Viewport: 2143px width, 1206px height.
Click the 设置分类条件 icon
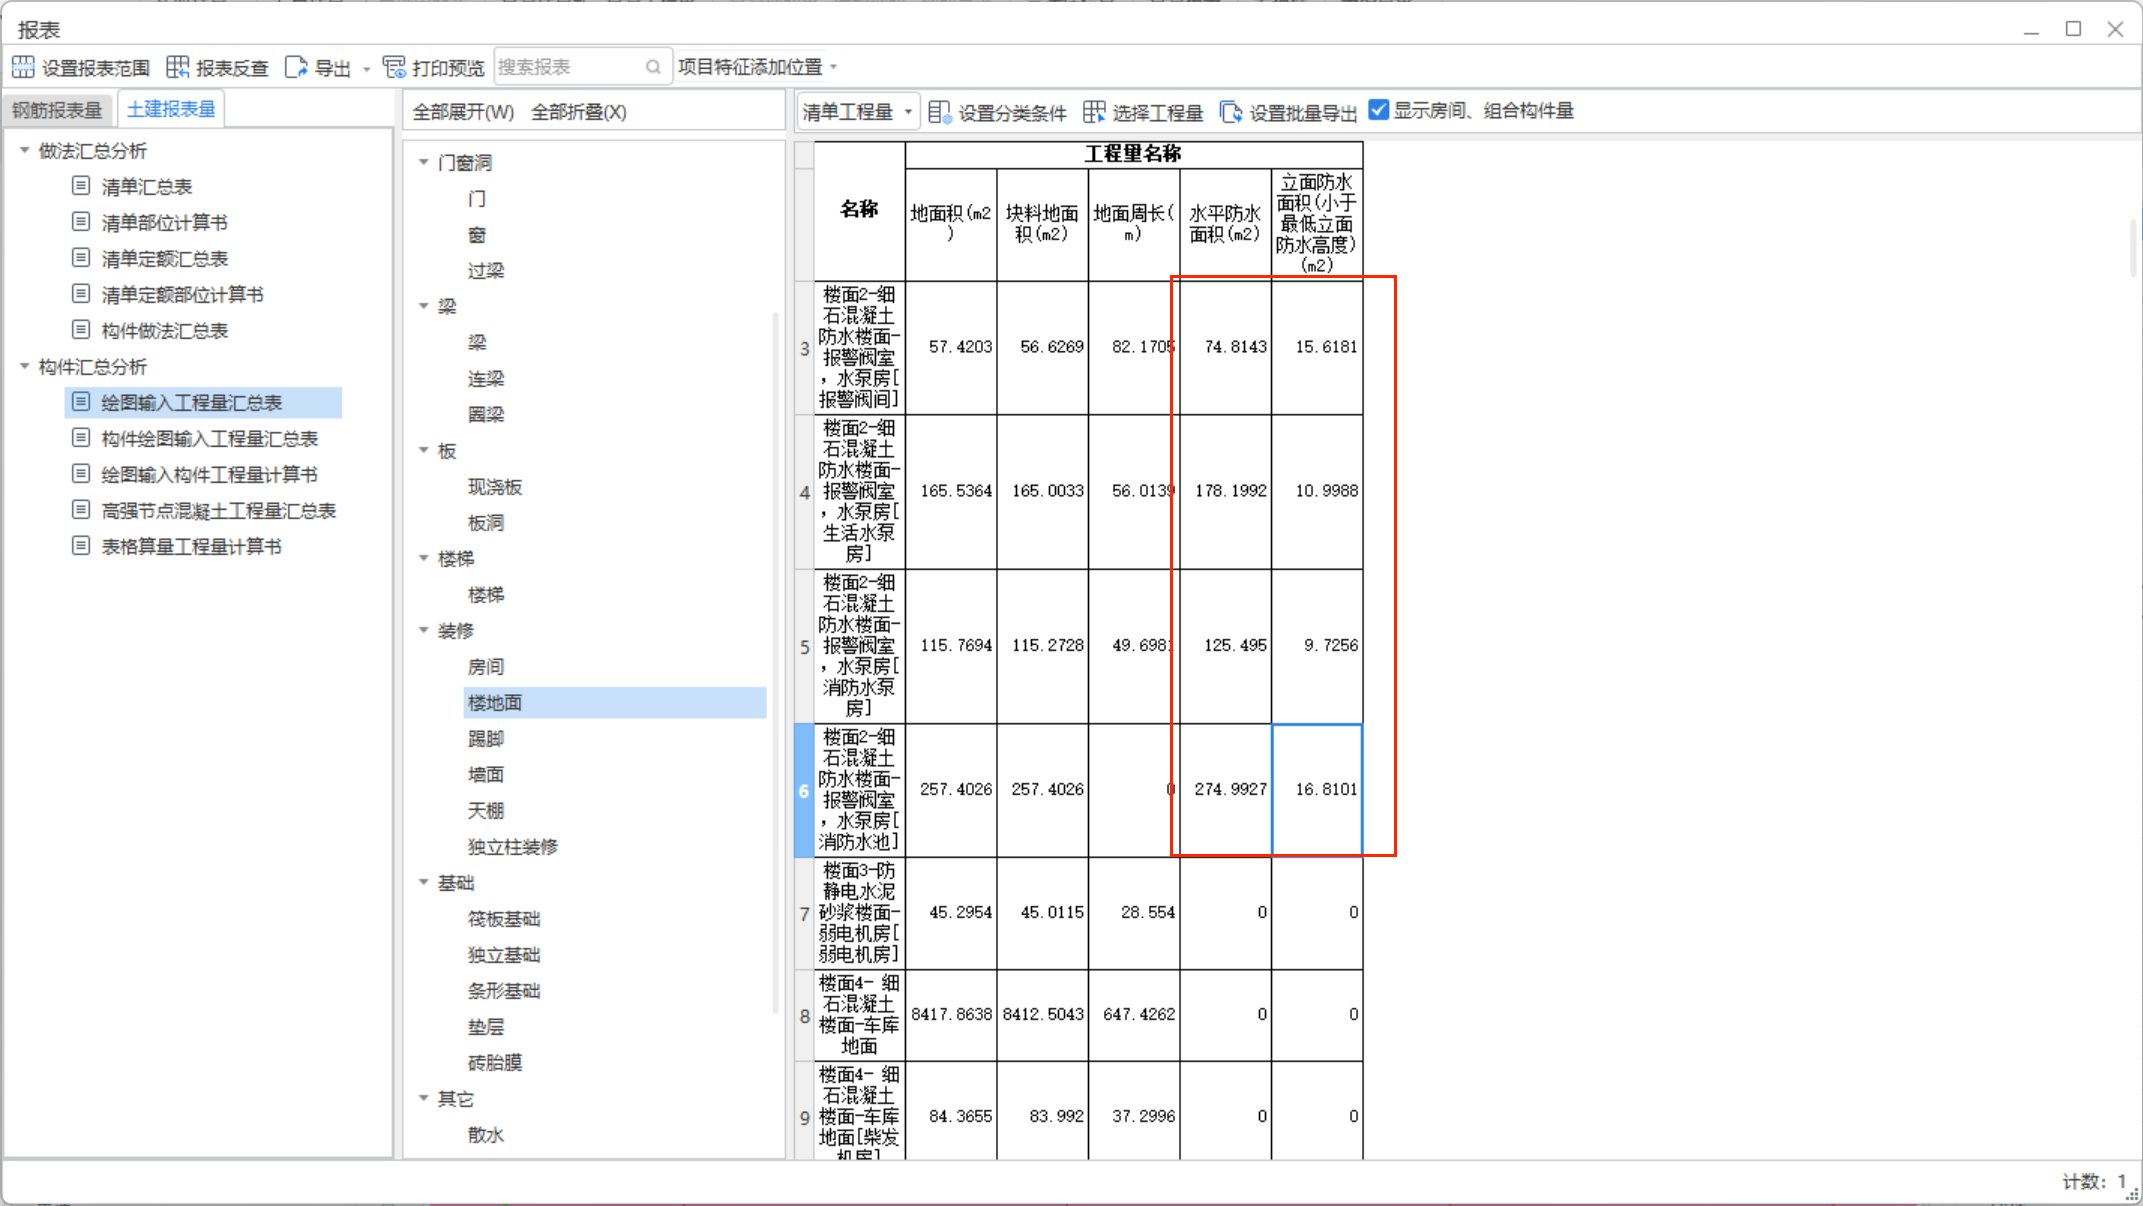coord(939,112)
